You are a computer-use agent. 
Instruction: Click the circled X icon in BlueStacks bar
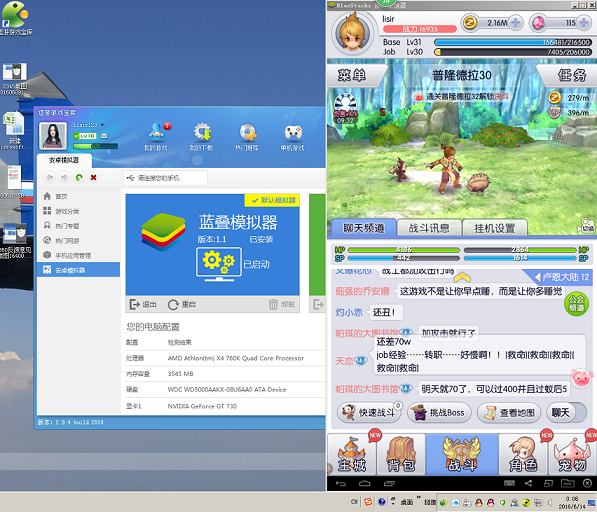click(x=587, y=483)
